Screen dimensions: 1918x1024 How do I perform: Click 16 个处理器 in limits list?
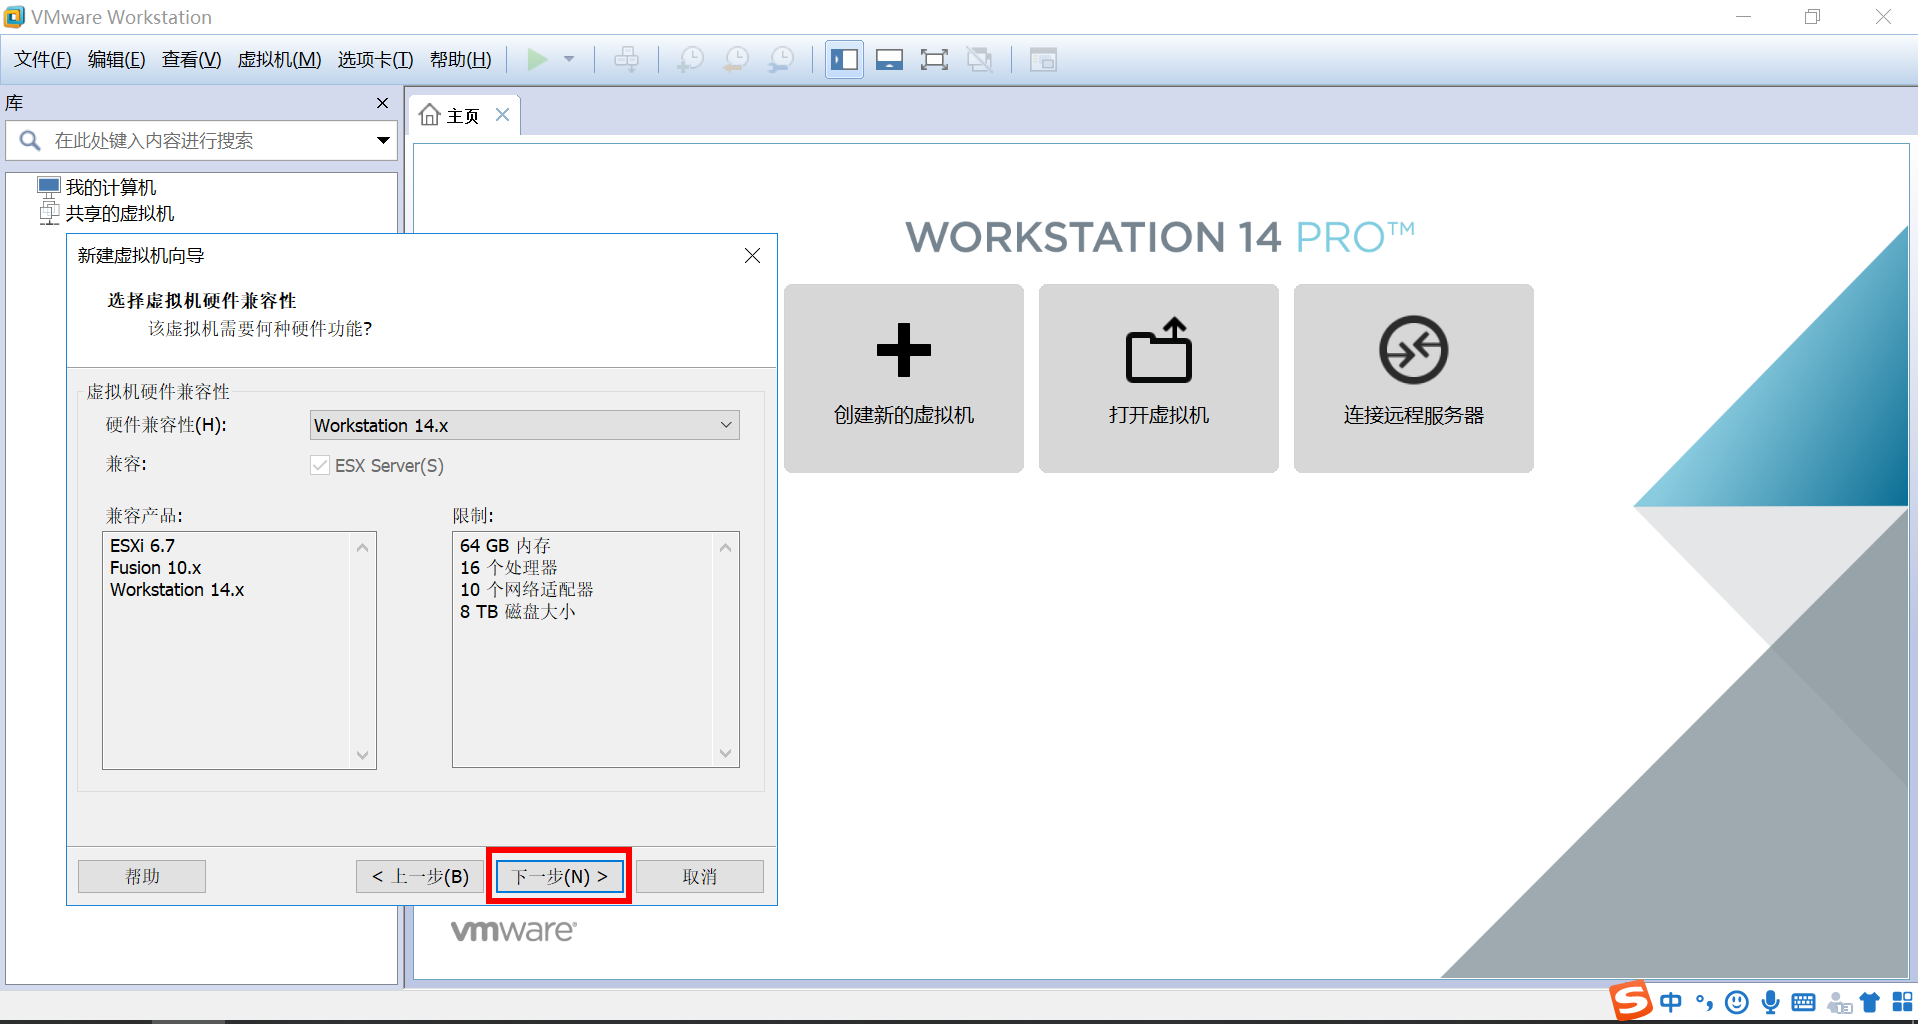509,568
